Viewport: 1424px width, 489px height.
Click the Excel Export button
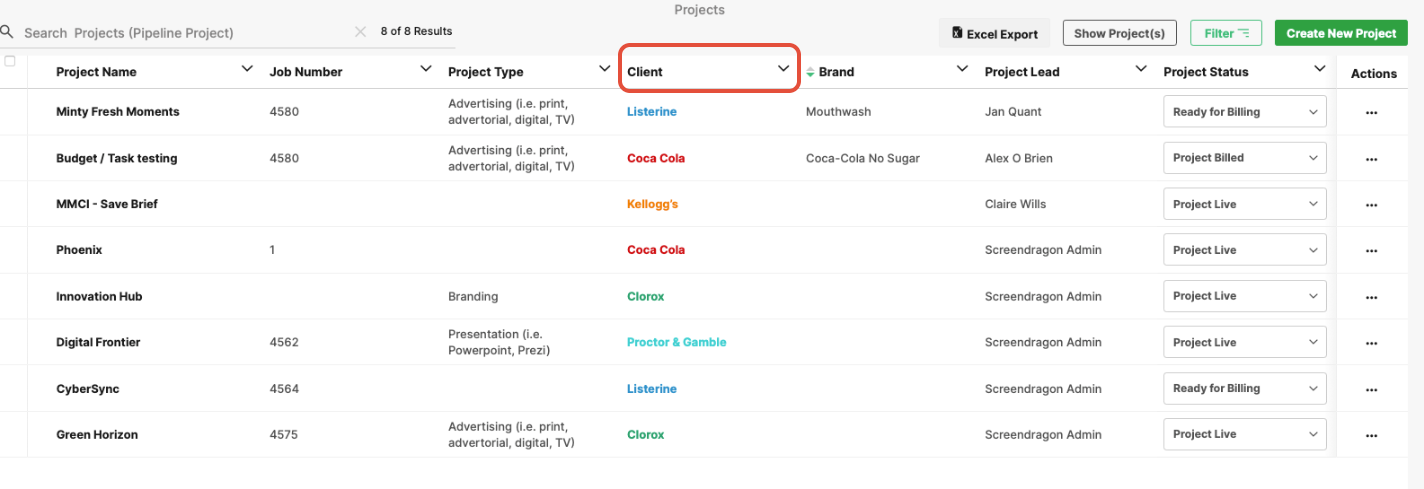[995, 33]
